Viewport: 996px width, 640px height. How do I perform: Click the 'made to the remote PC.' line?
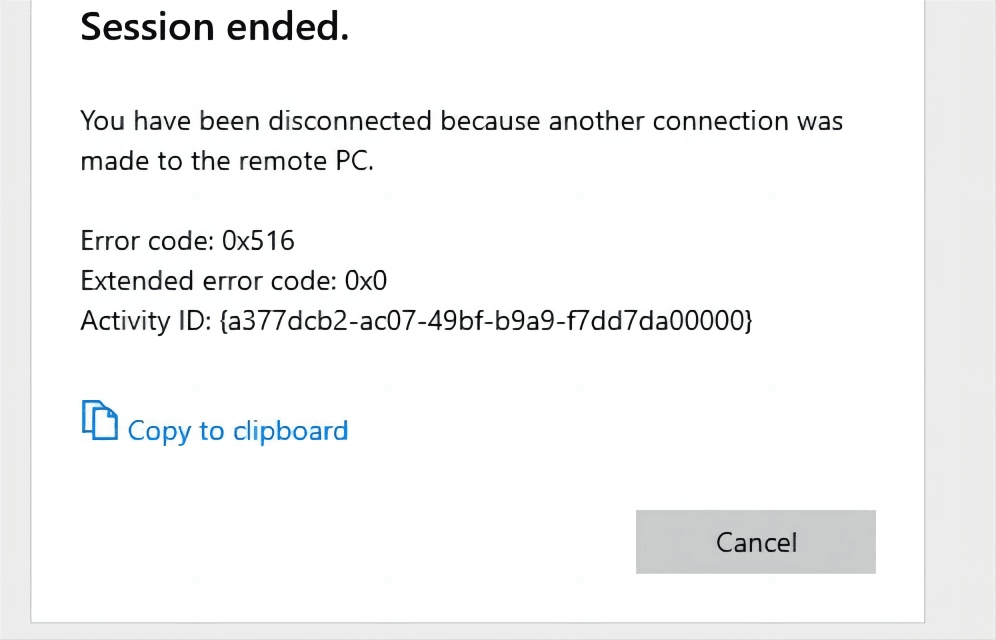pyautogui.click(x=226, y=160)
